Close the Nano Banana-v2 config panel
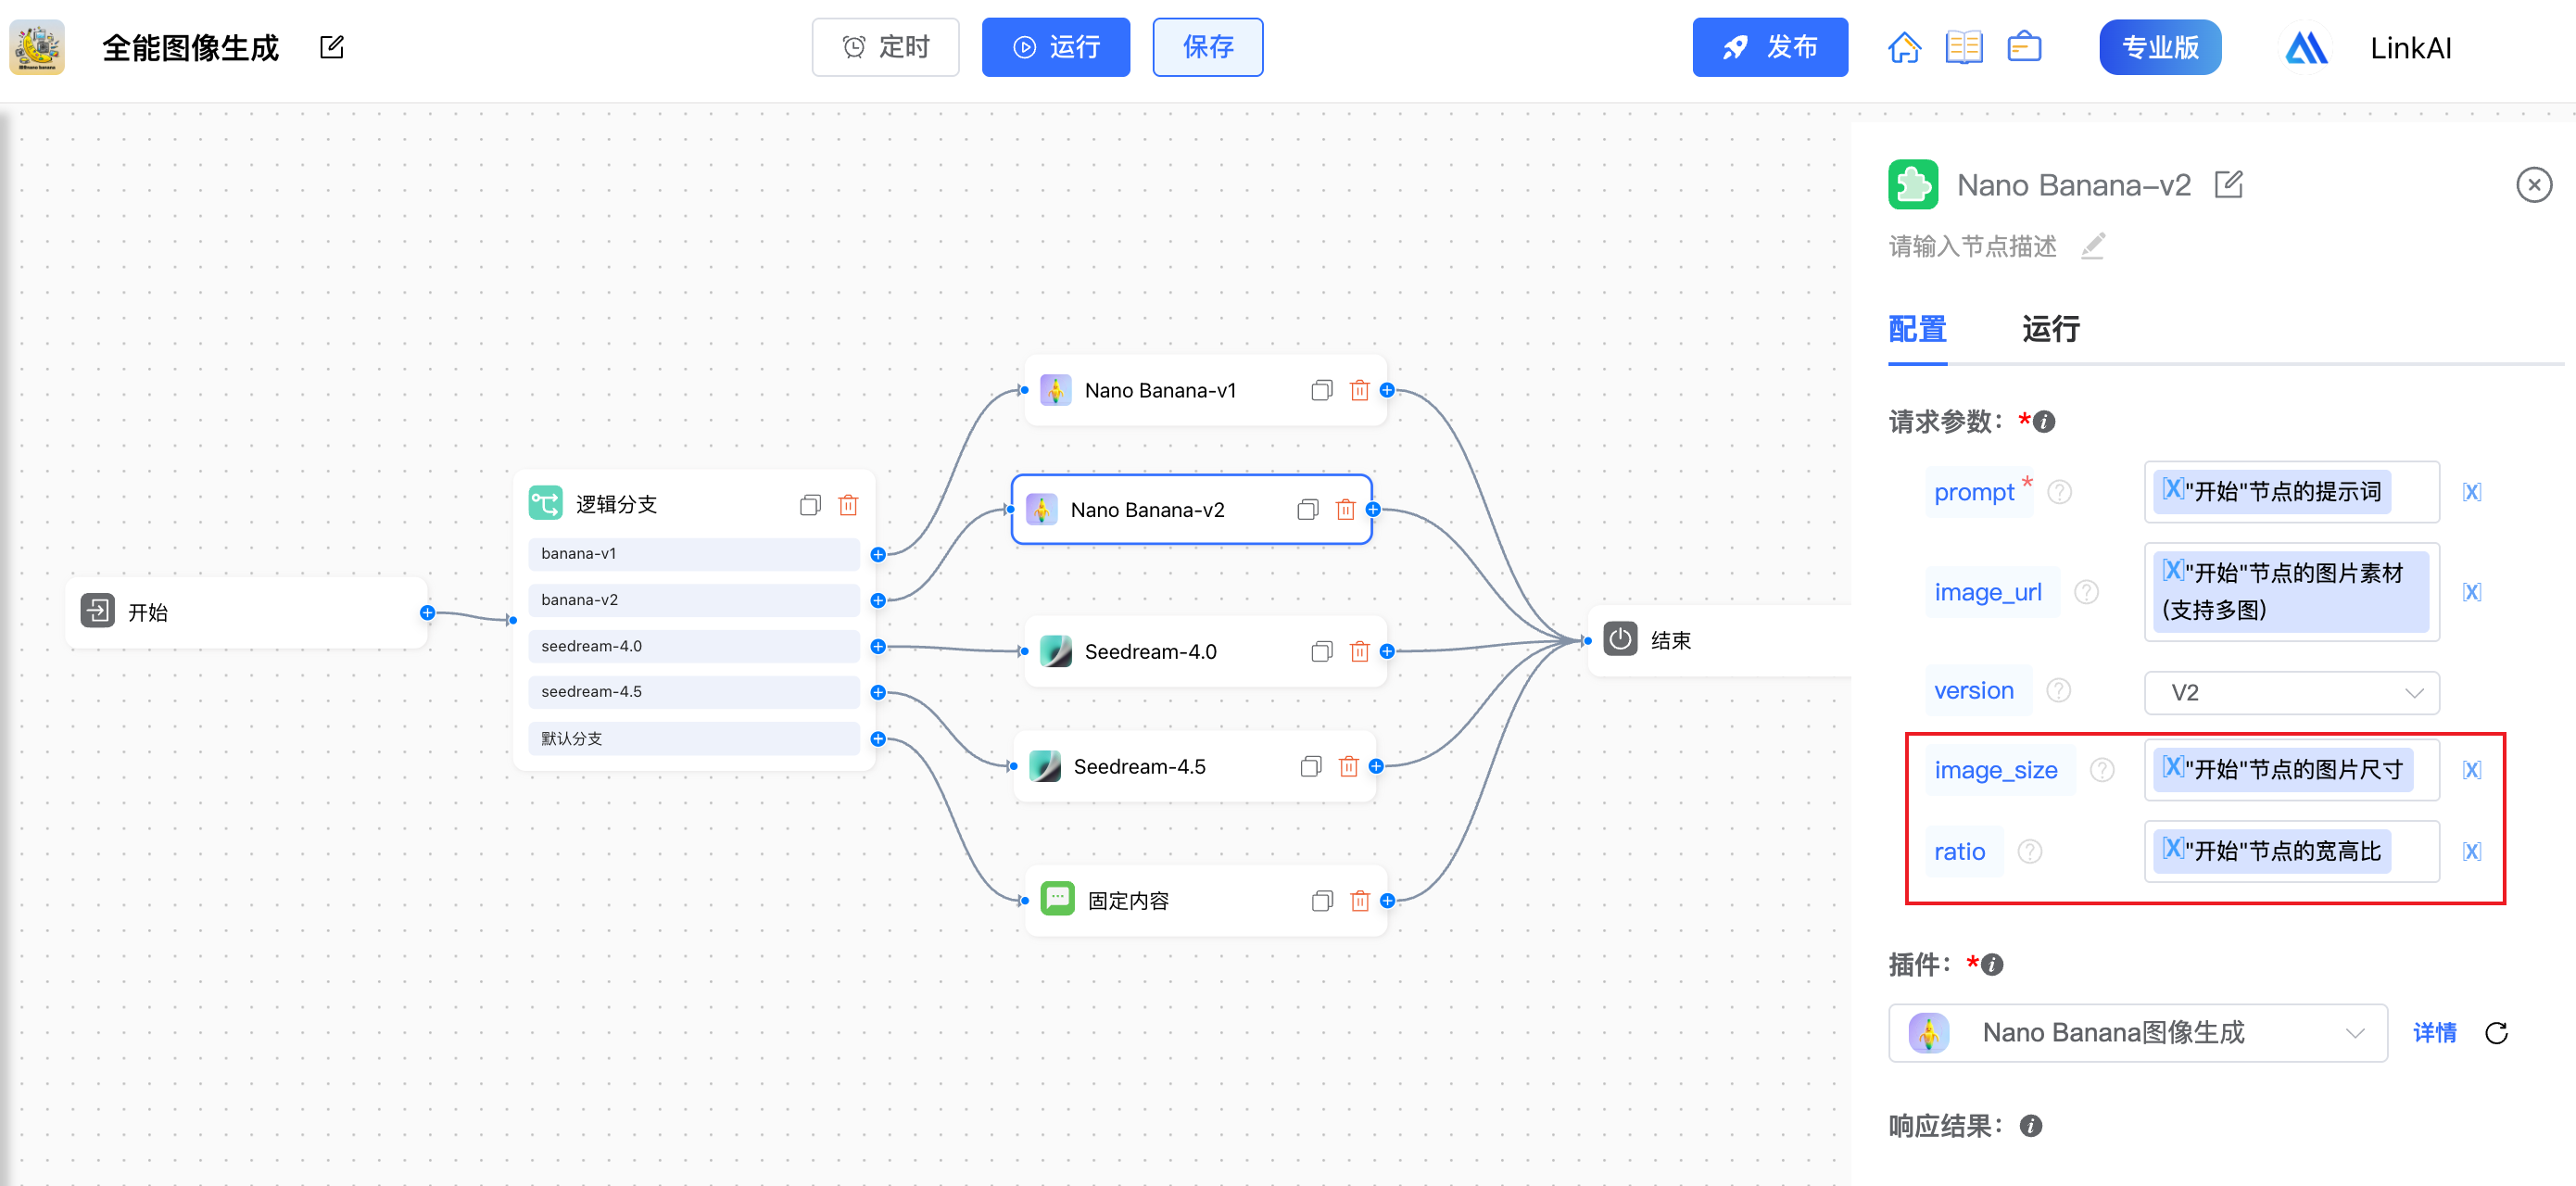Screen dimensions: 2576x1186 coord(2533,185)
